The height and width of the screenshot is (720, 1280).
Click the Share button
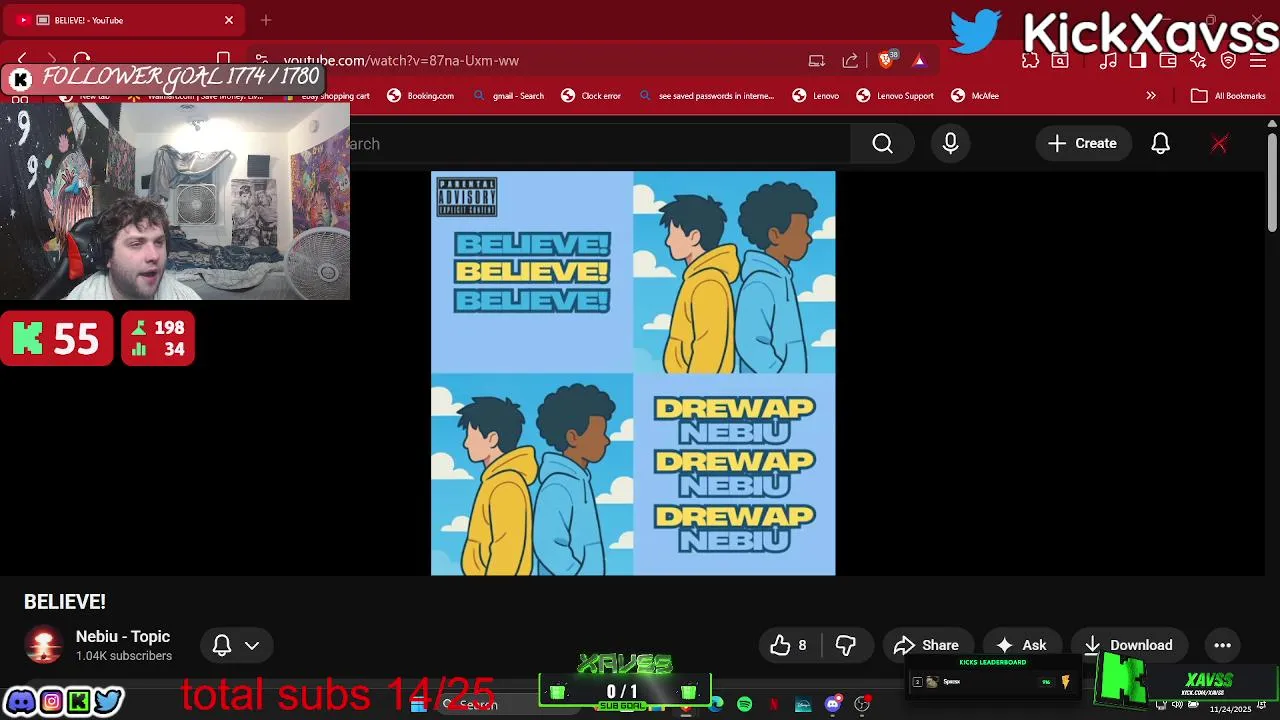926,645
